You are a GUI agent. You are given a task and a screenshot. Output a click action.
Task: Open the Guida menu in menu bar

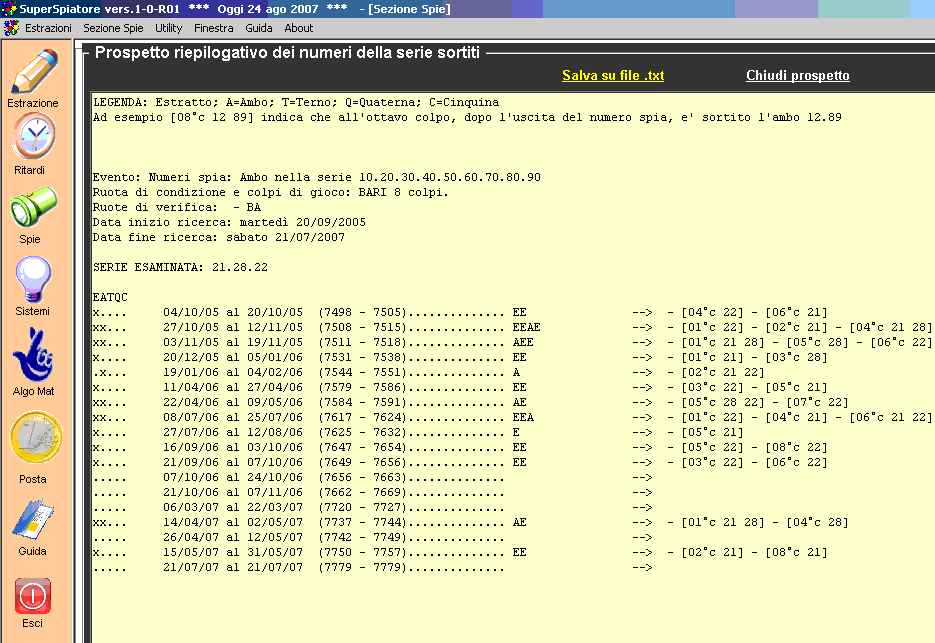[259, 28]
